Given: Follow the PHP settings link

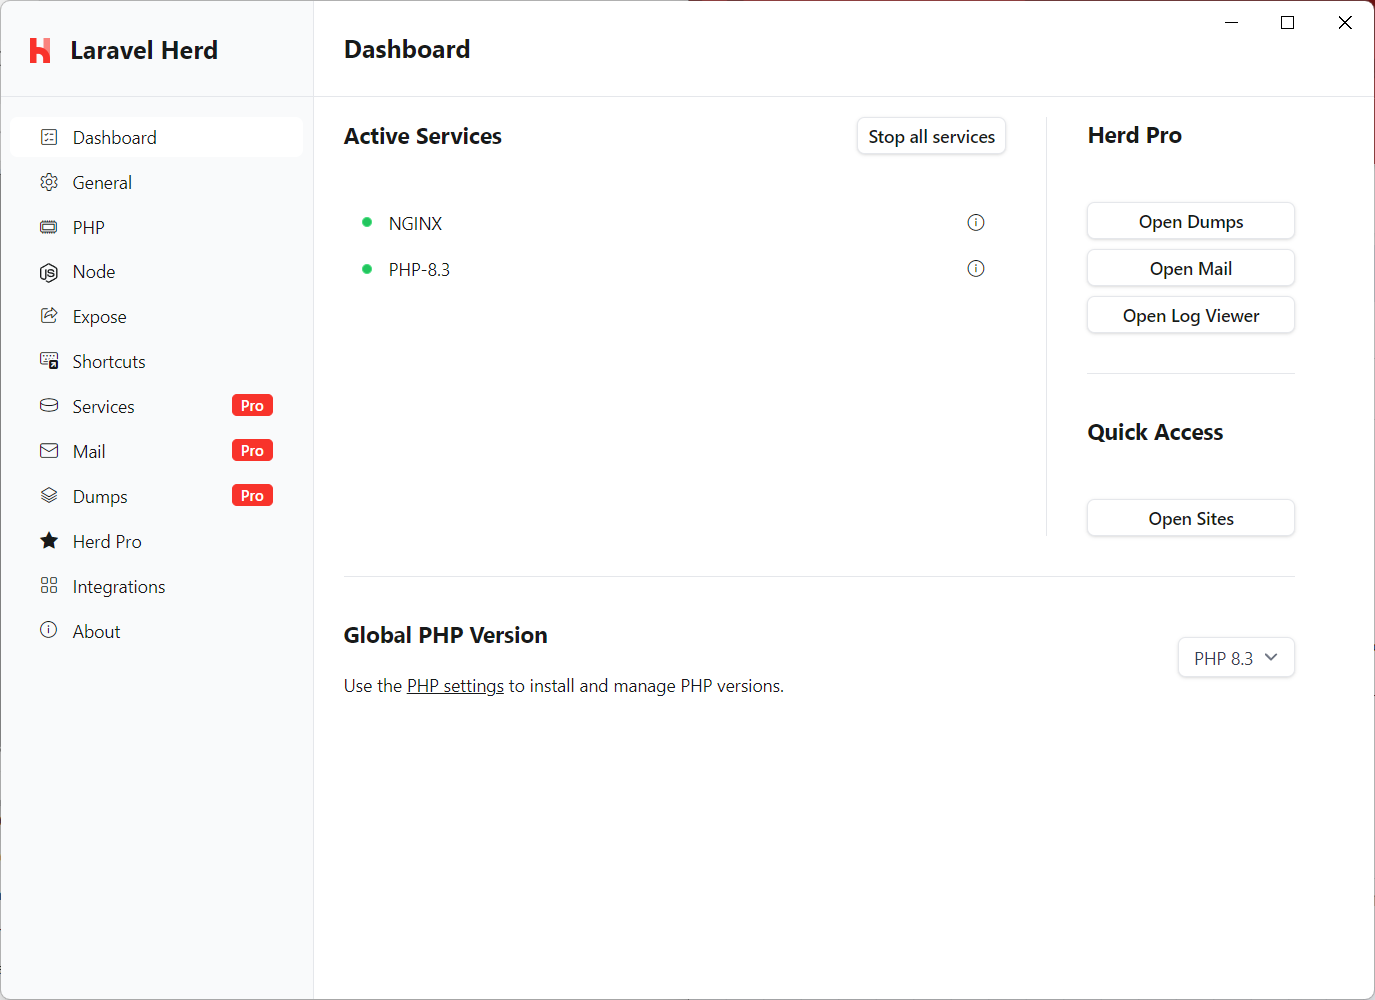Looking at the screenshot, I should tap(455, 686).
